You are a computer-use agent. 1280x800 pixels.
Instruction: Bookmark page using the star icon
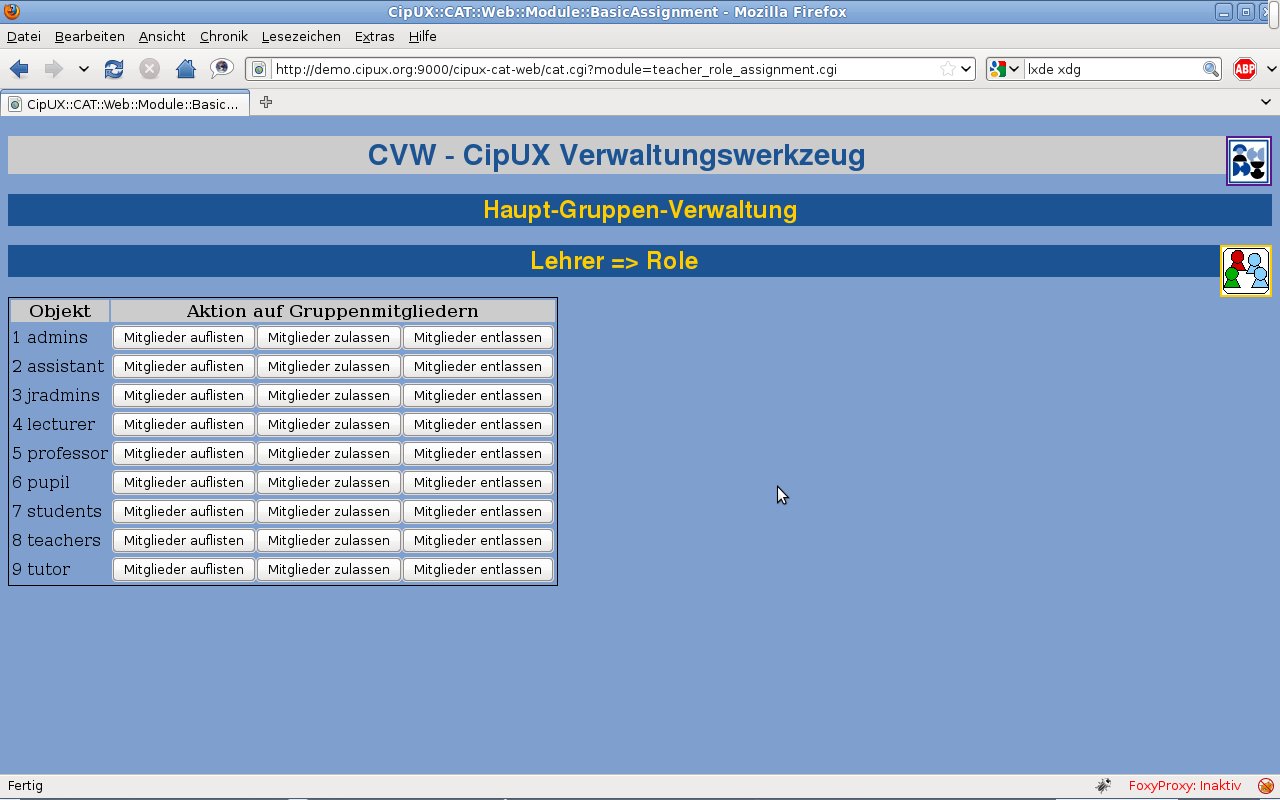[947, 69]
